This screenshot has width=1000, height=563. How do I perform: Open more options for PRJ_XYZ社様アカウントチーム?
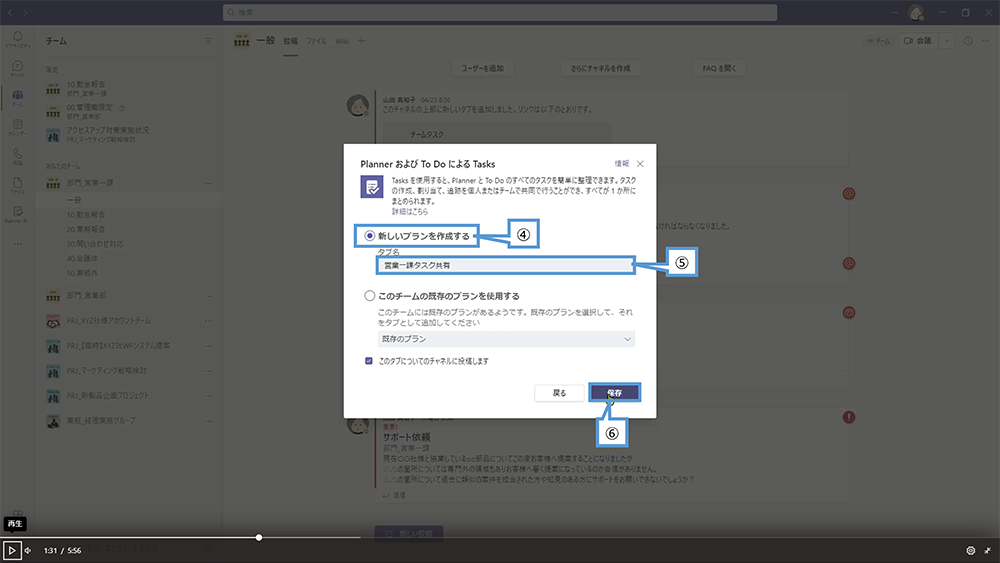click(208, 321)
